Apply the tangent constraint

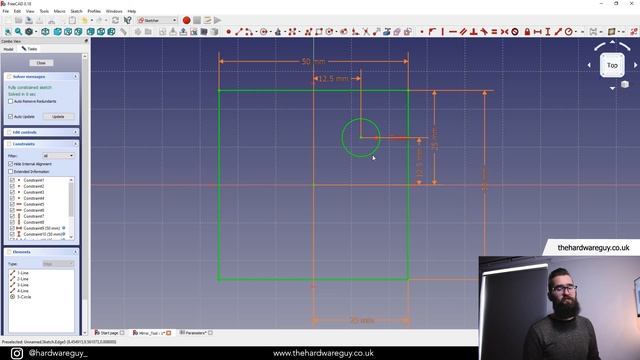coord(484,31)
